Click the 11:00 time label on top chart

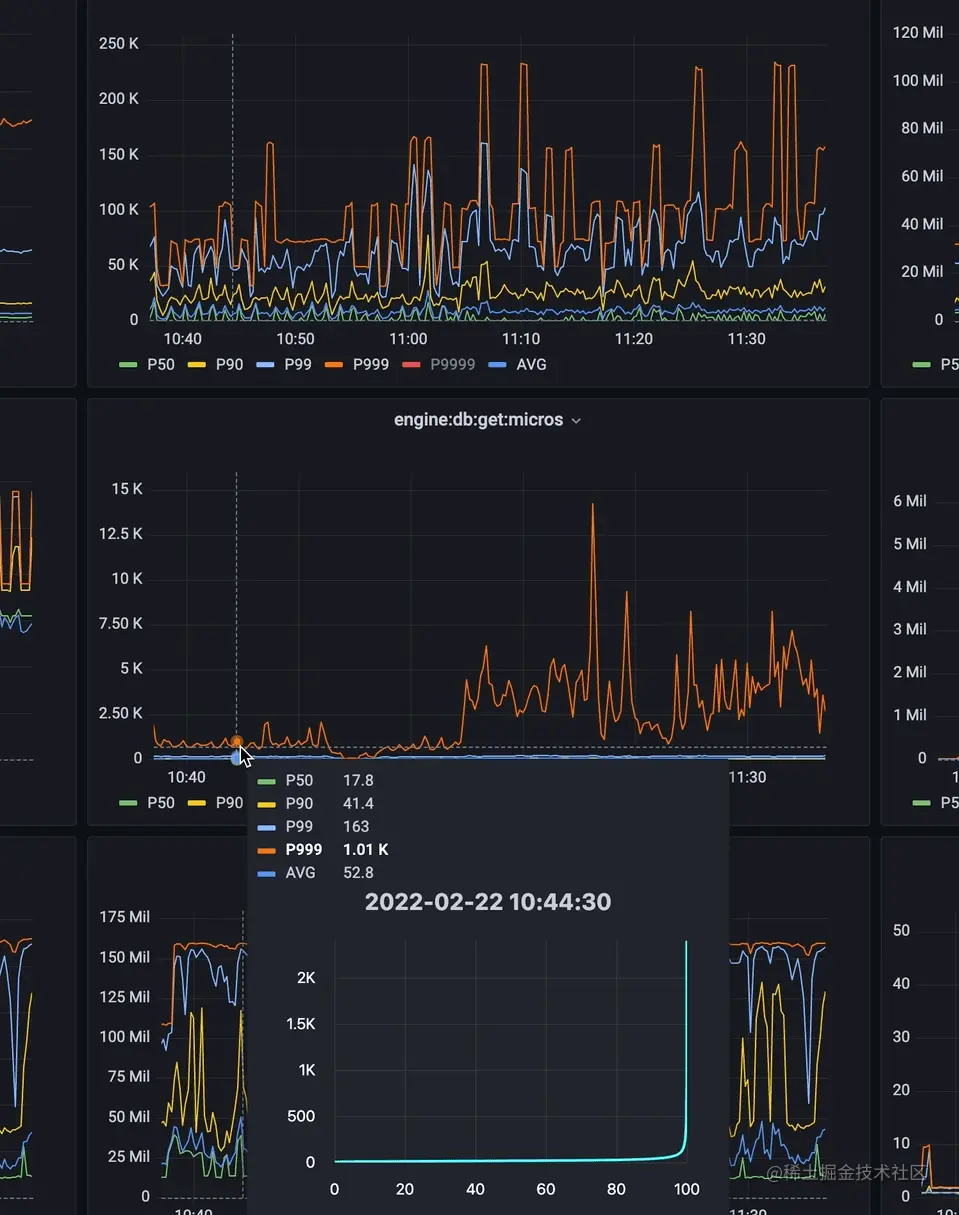408,339
